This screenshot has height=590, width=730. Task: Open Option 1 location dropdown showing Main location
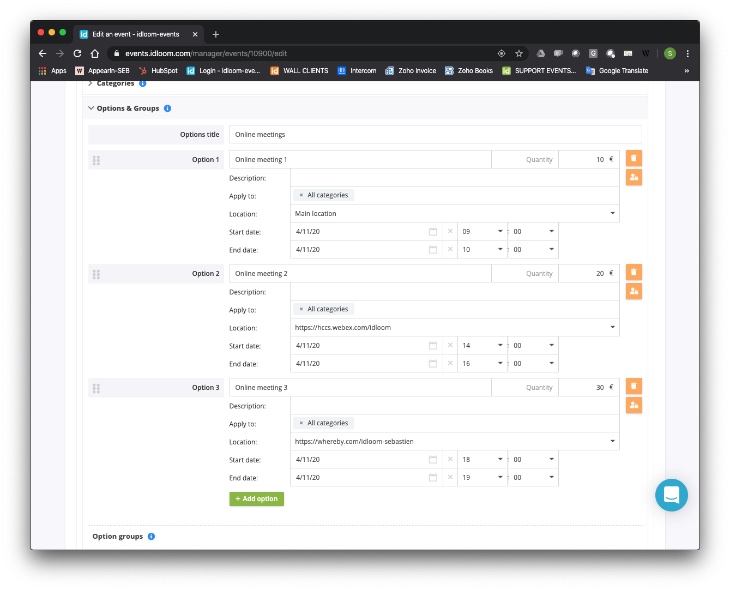(x=454, y=214)
